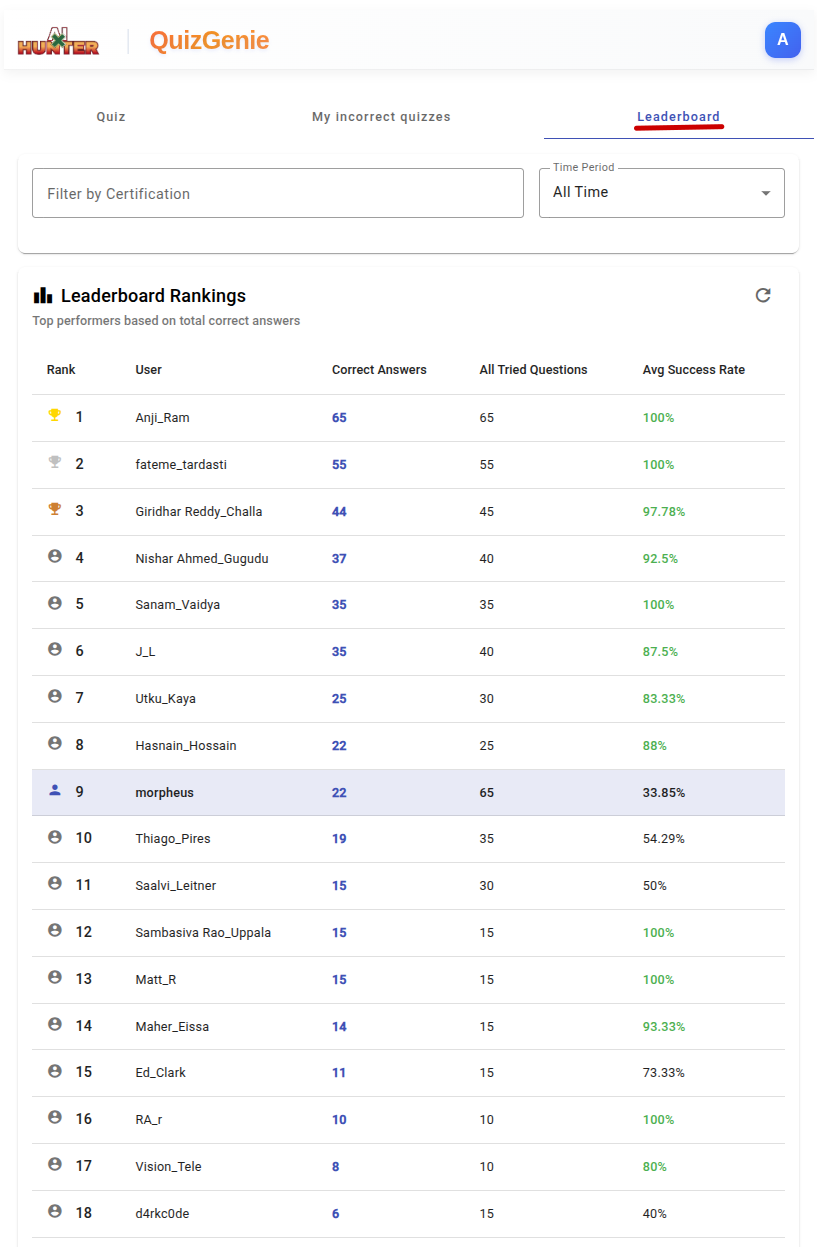Focus the Filter by Certification field
This screenshot has height=1247, width=817.
(278, 193)
